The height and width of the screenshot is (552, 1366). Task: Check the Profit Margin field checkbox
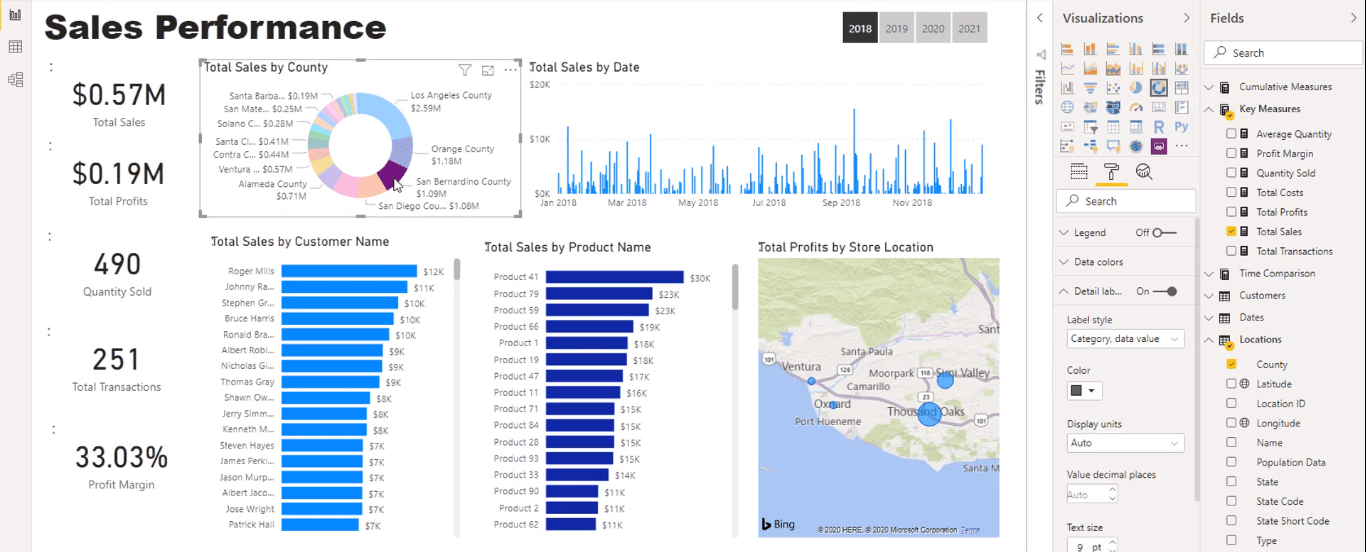point(1232,153)
